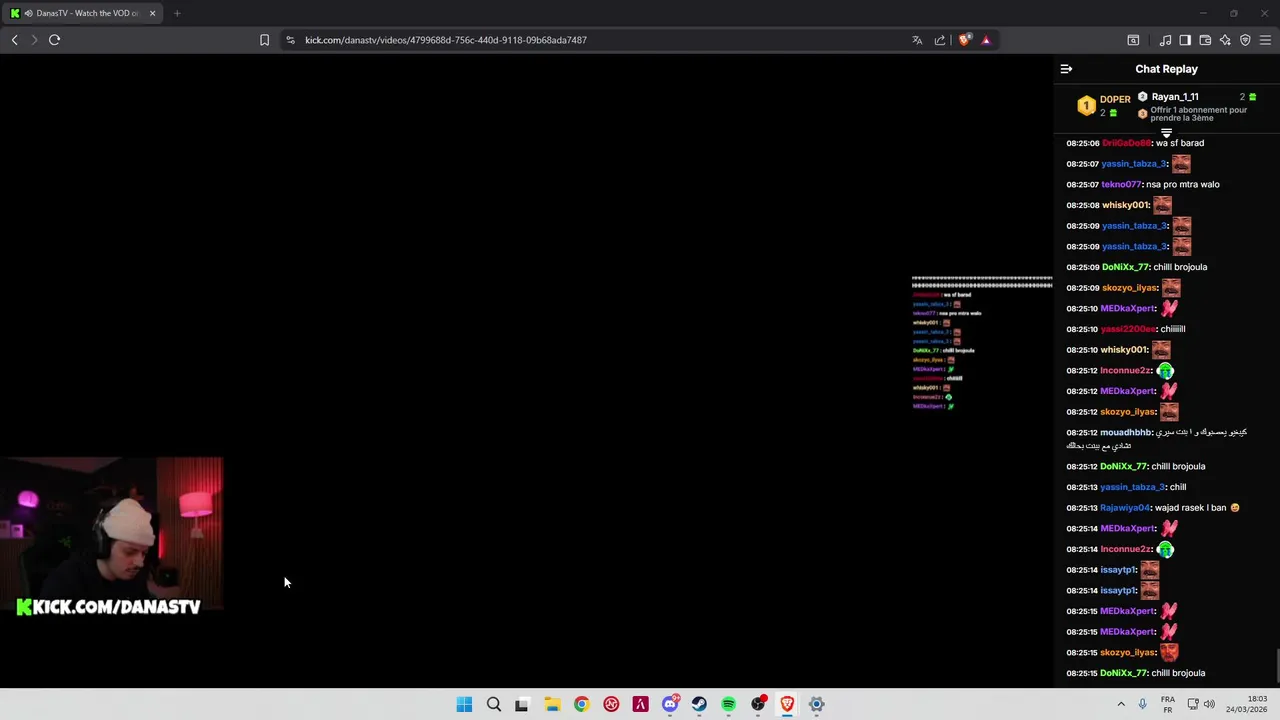The height and width of the screenshot is (720, 1280).
Task: Open Leo AI sparkle icon
Action: 1225,40
